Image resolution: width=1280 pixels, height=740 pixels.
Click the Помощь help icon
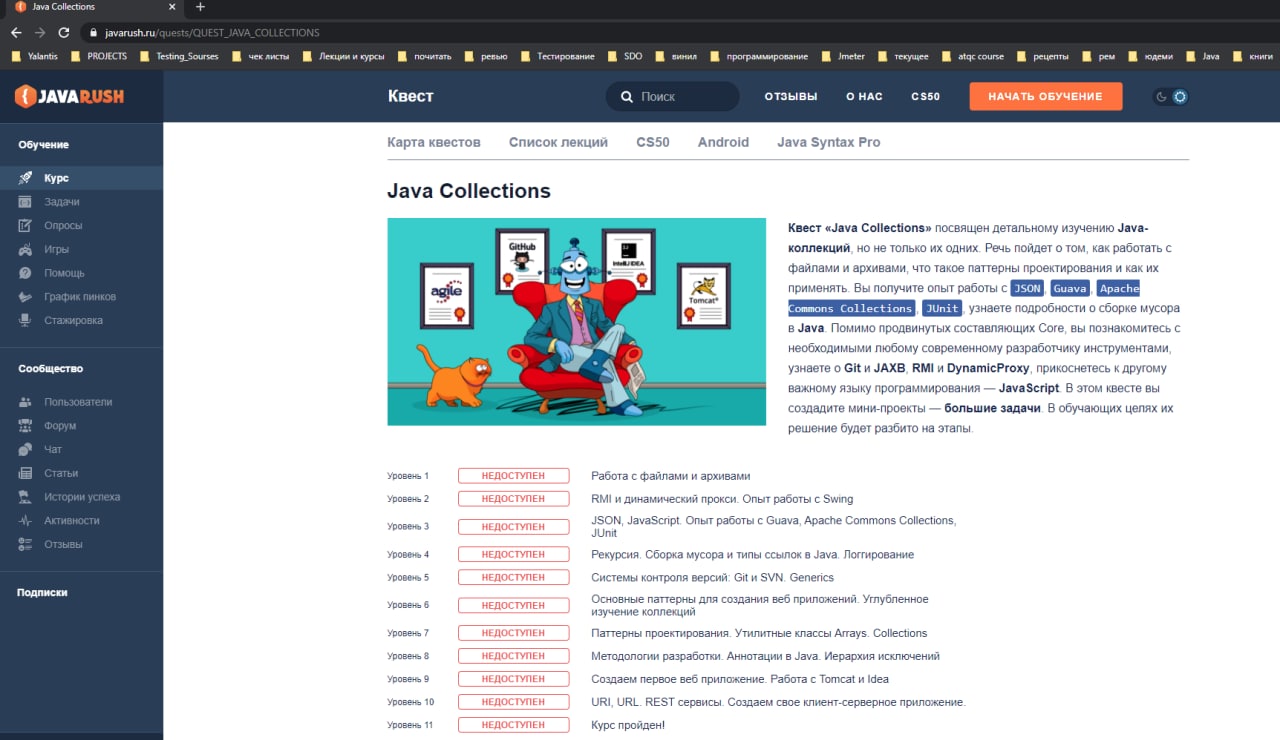tap(25, 273)
